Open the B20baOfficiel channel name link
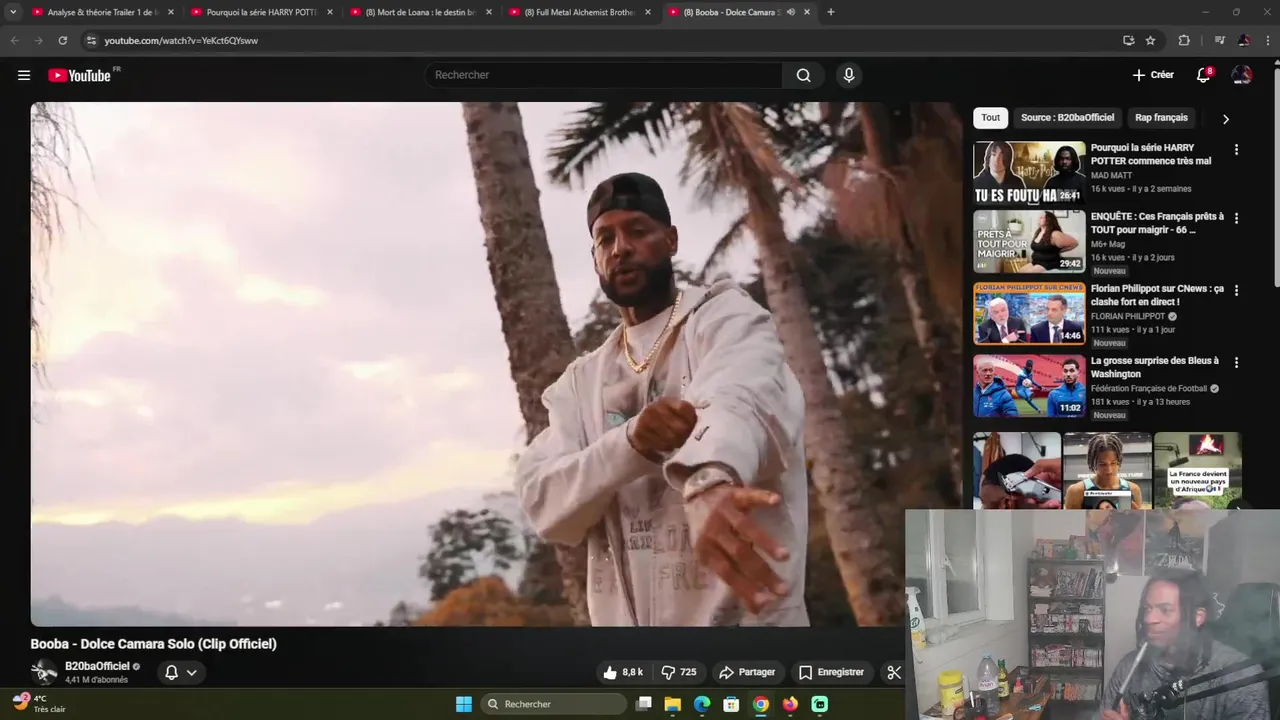The height and width of the screenshot is (720, 1280). click(x=97, y=666)
